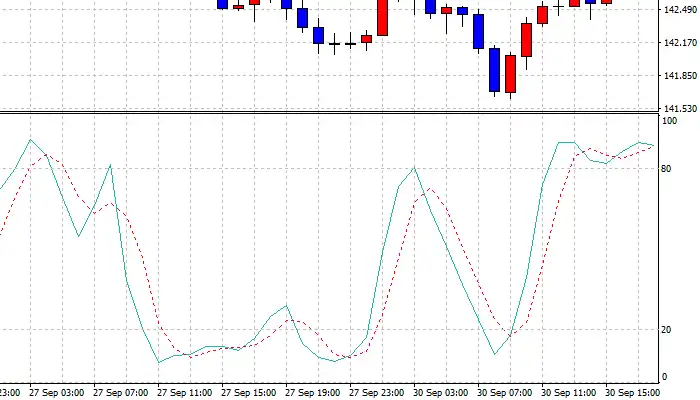Select the 27 Sep 07:00 time label
This screenshot has width=700, height=400.
(x=122, y=392)
